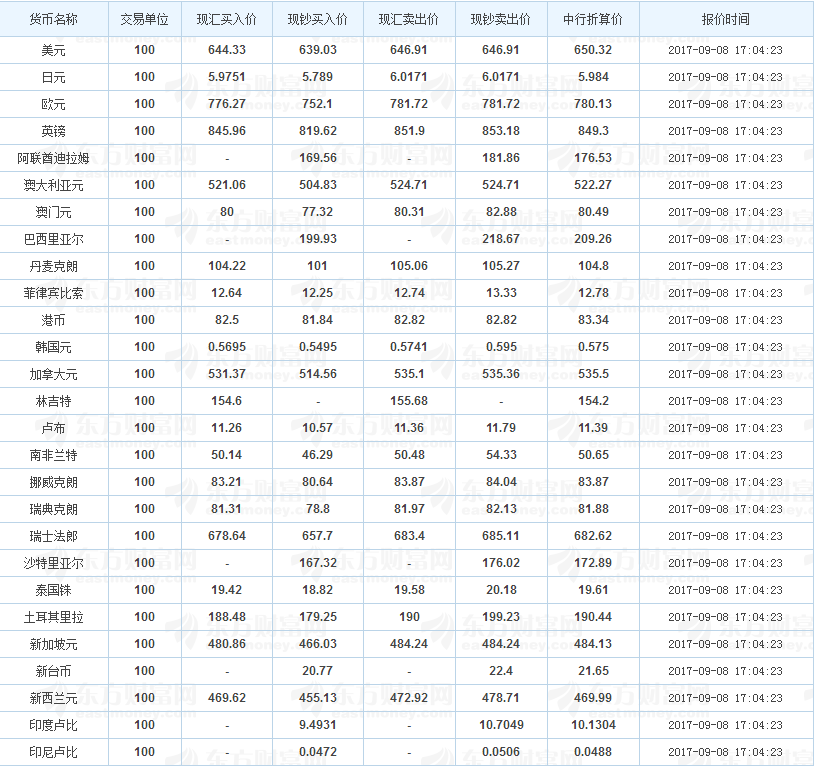
Task: Click the 报价时间 column header
Action: [x=726, y=19]
